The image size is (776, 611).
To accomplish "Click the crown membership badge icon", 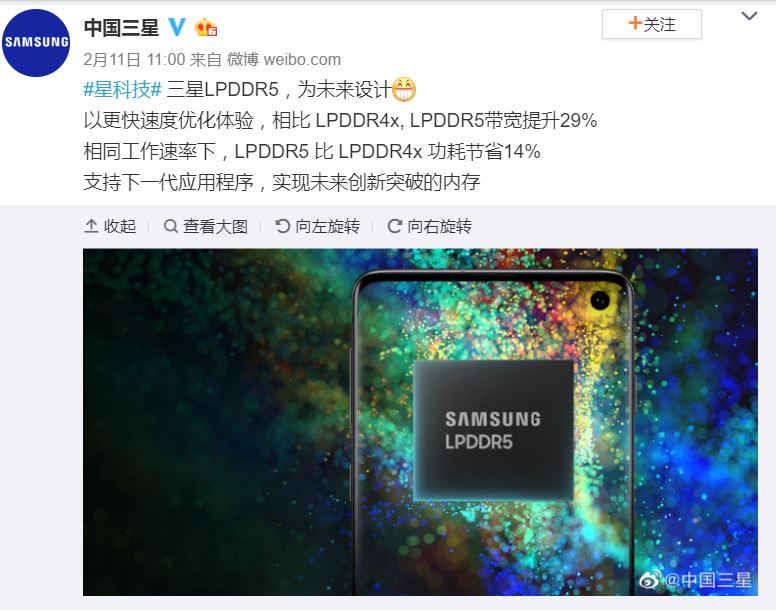I will [206, 27].
